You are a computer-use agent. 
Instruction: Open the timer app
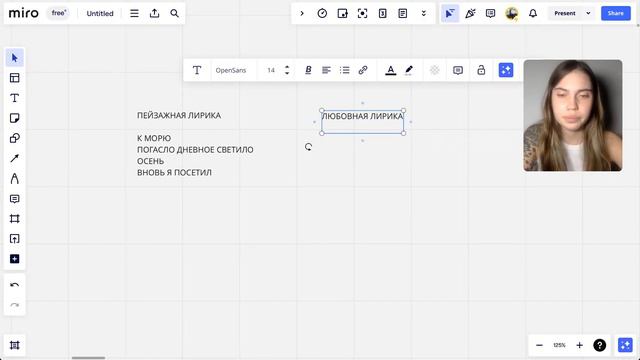pyautogui.click(x=322, y=13)
